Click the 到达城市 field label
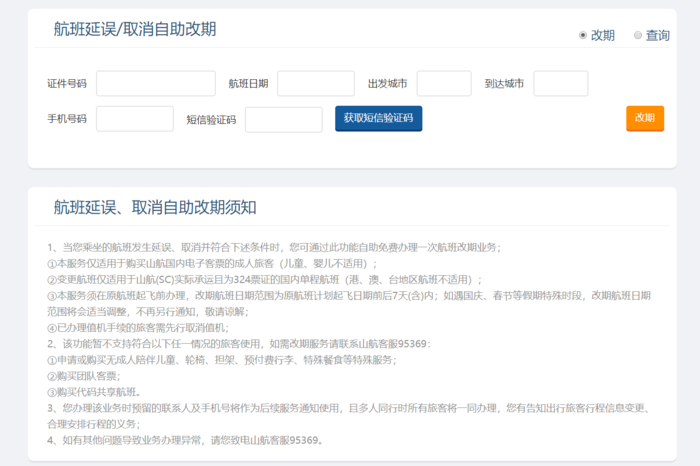Viewport: 700px width, 466px height. point(504,84)
